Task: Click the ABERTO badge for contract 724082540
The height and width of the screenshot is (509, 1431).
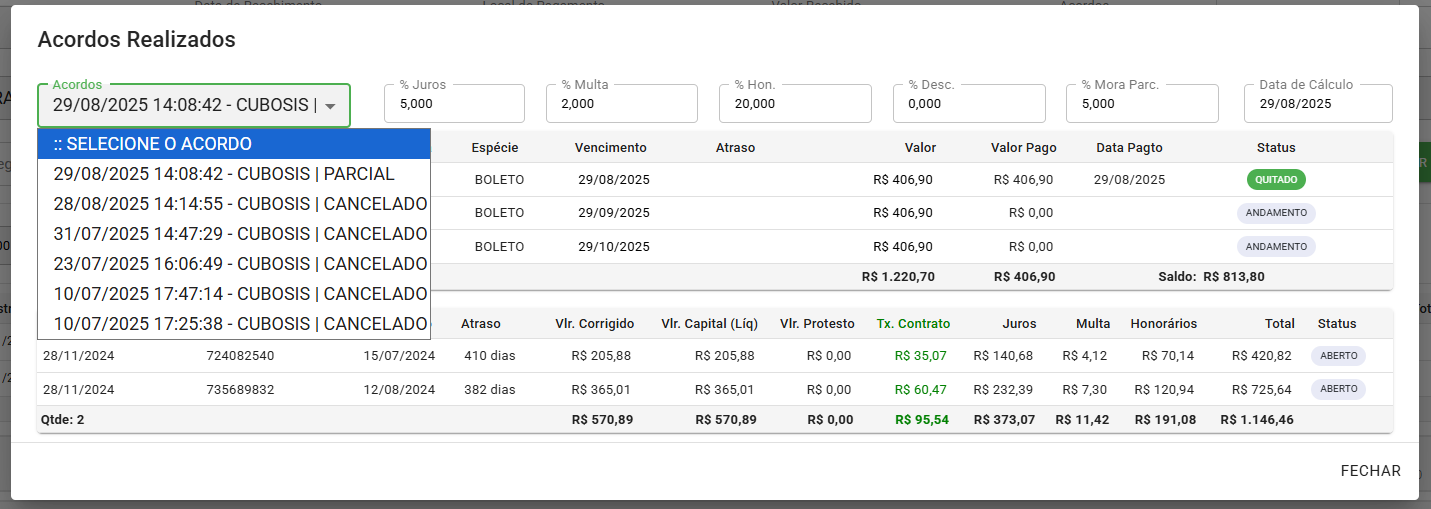Action: pyautogui.click(x=1338, y=356)
